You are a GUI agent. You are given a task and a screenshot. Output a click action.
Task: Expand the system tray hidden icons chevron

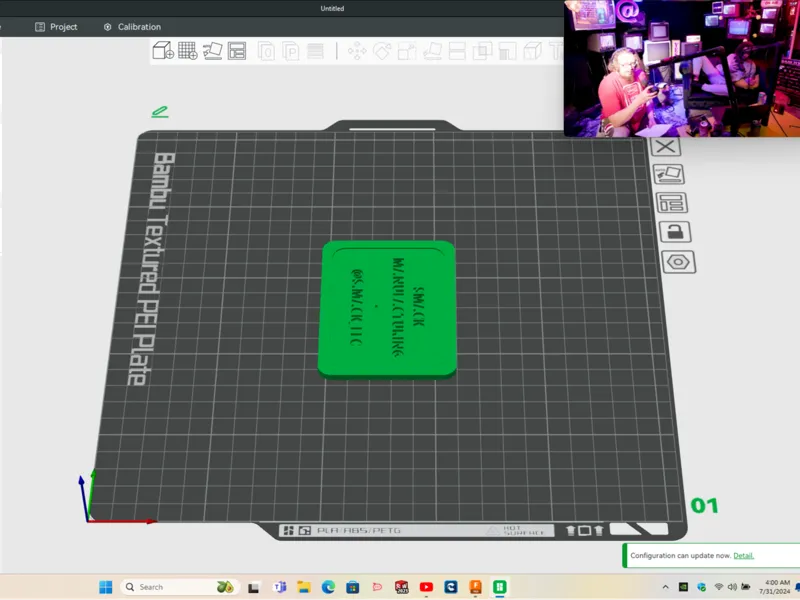tap(665, 587)
